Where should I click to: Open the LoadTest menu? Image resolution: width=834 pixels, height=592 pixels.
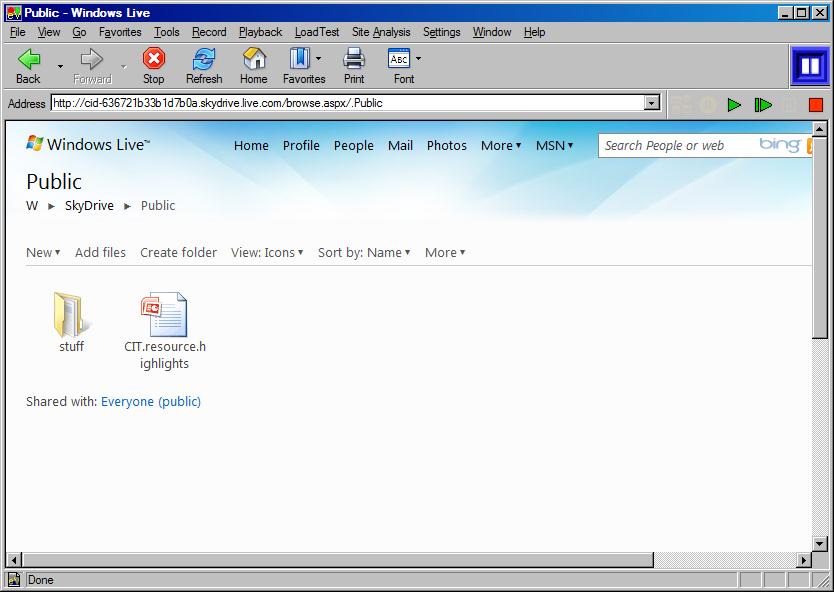(x=317, y=32)
